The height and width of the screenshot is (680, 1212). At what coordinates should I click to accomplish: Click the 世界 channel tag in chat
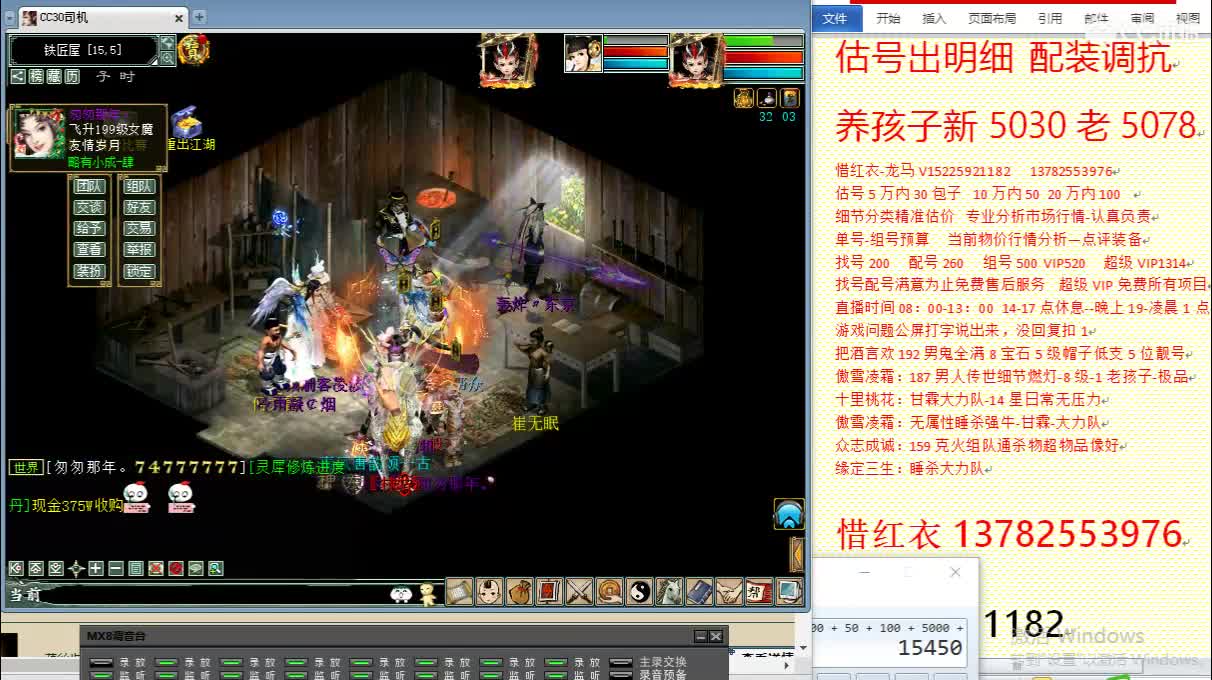coord(26,467)
